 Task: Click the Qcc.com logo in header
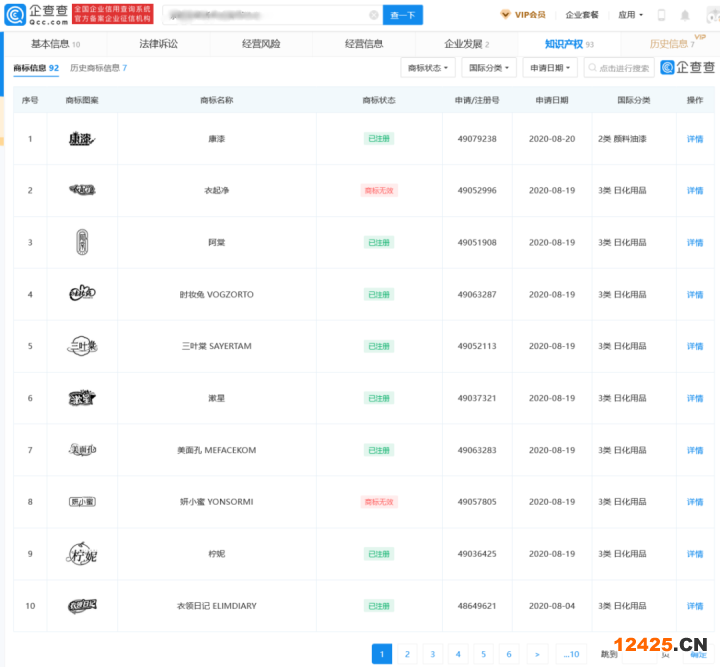[x=36, y=15]
